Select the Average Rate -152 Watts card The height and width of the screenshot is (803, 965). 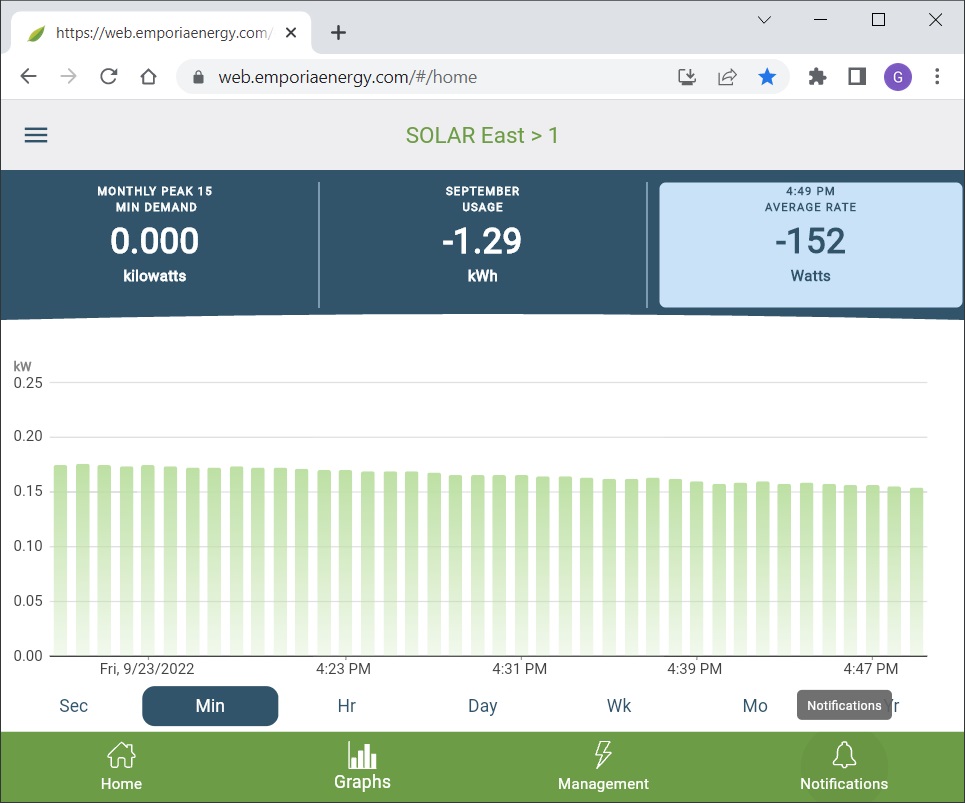coord(810,244)
